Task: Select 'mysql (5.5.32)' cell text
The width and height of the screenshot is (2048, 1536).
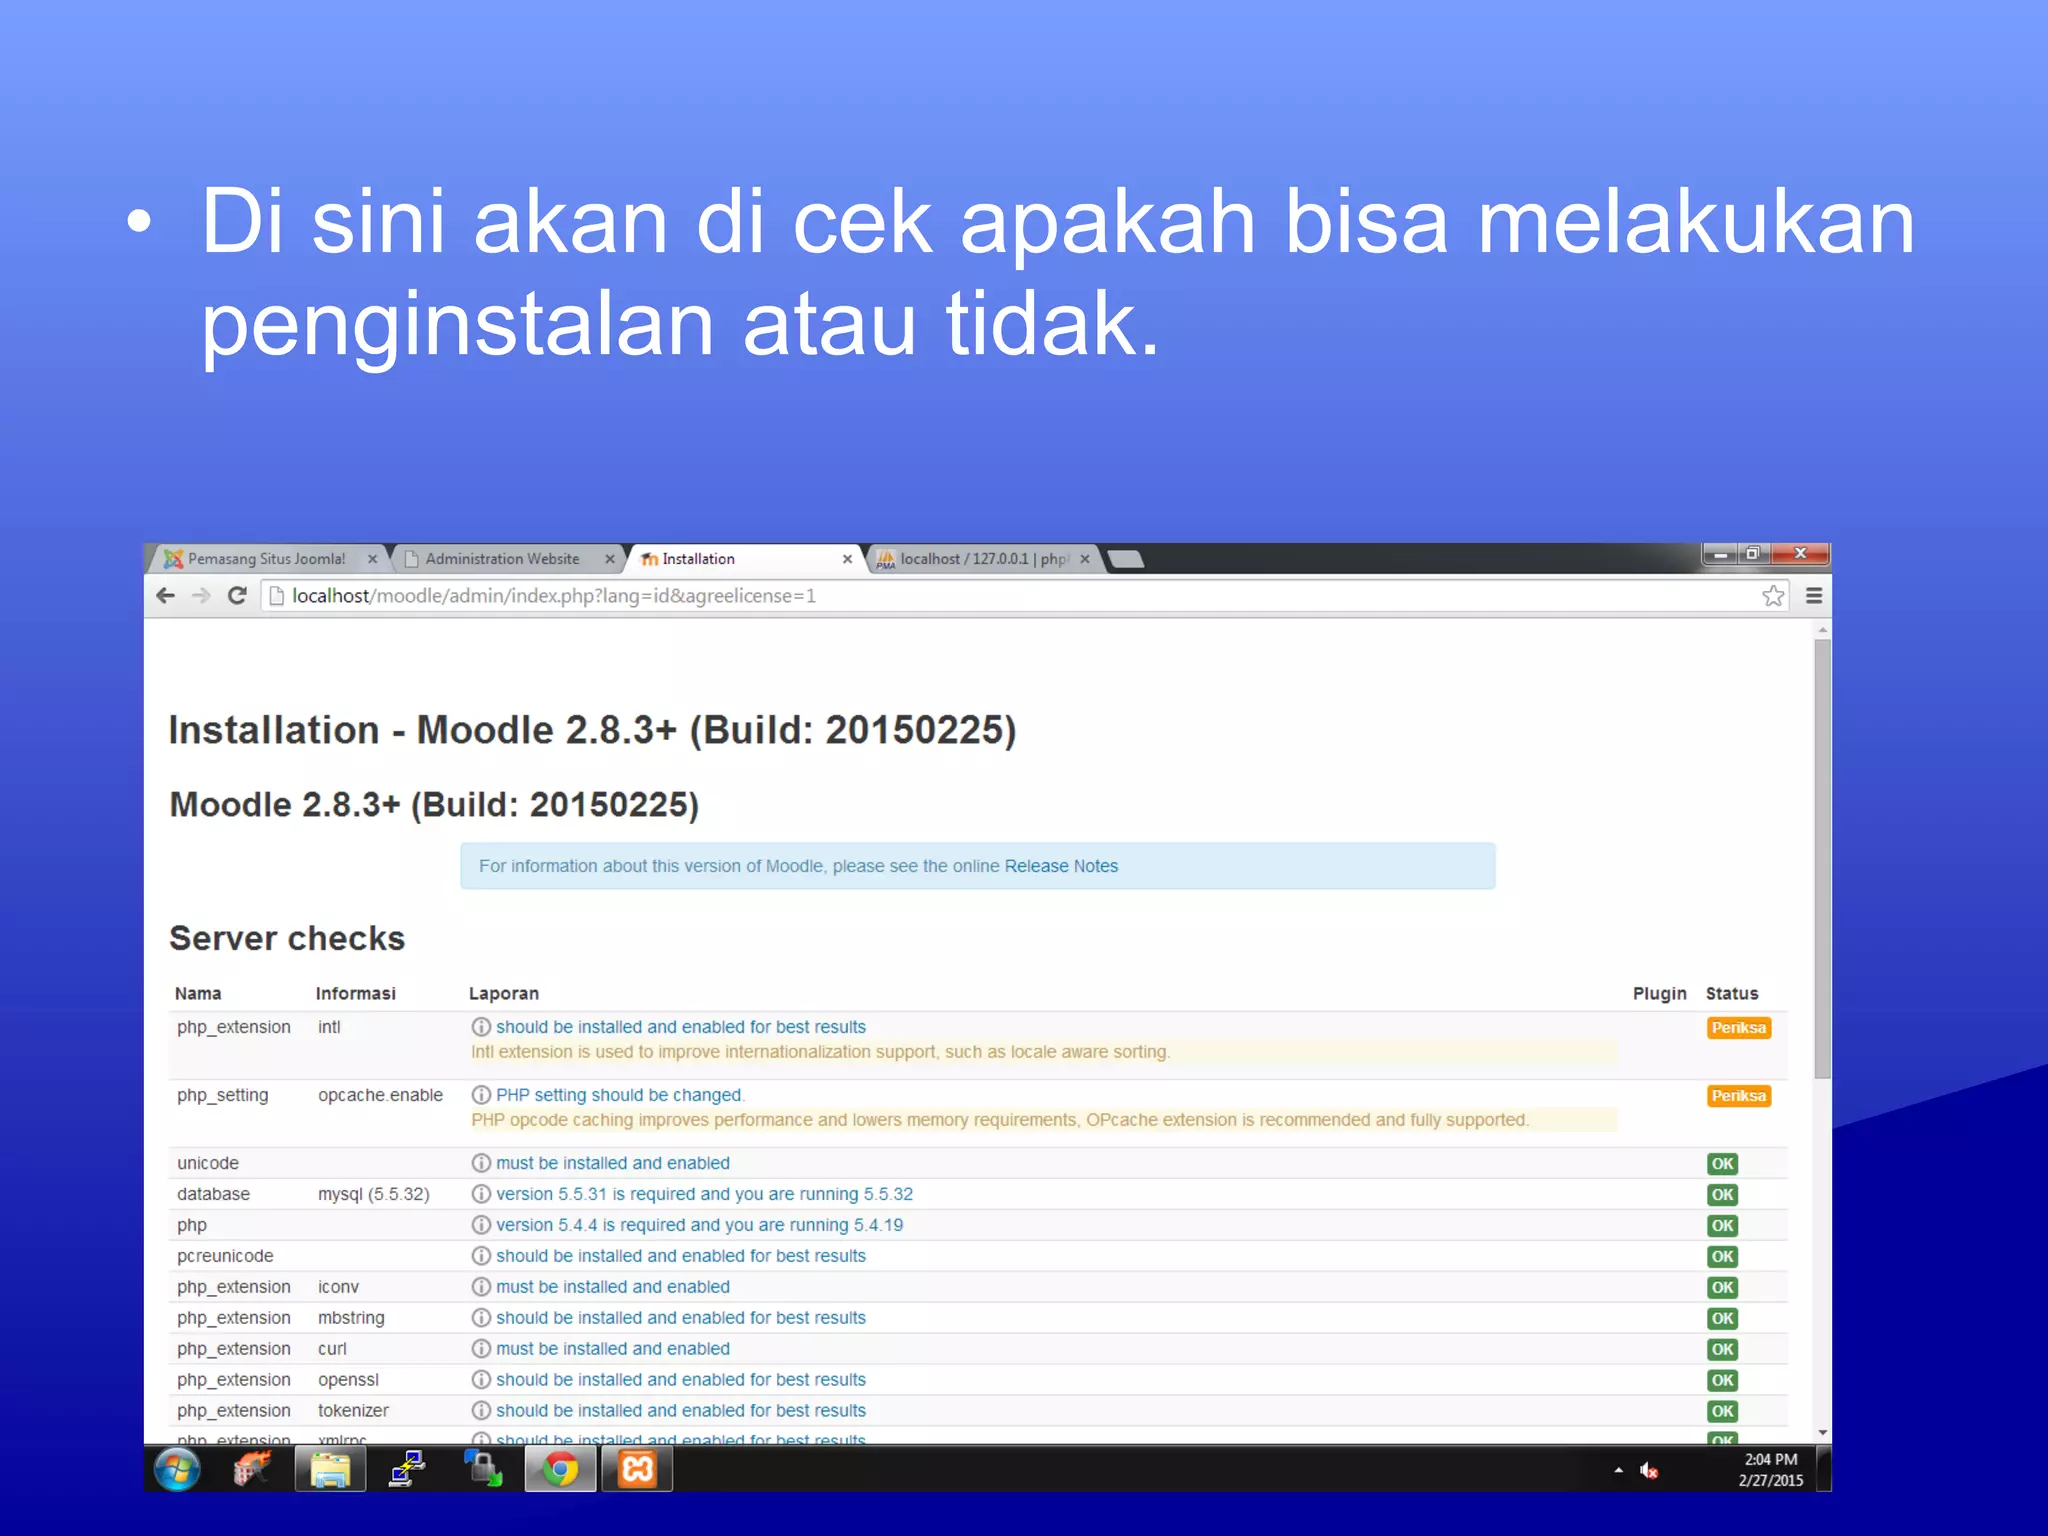Action: point(374,1194)
